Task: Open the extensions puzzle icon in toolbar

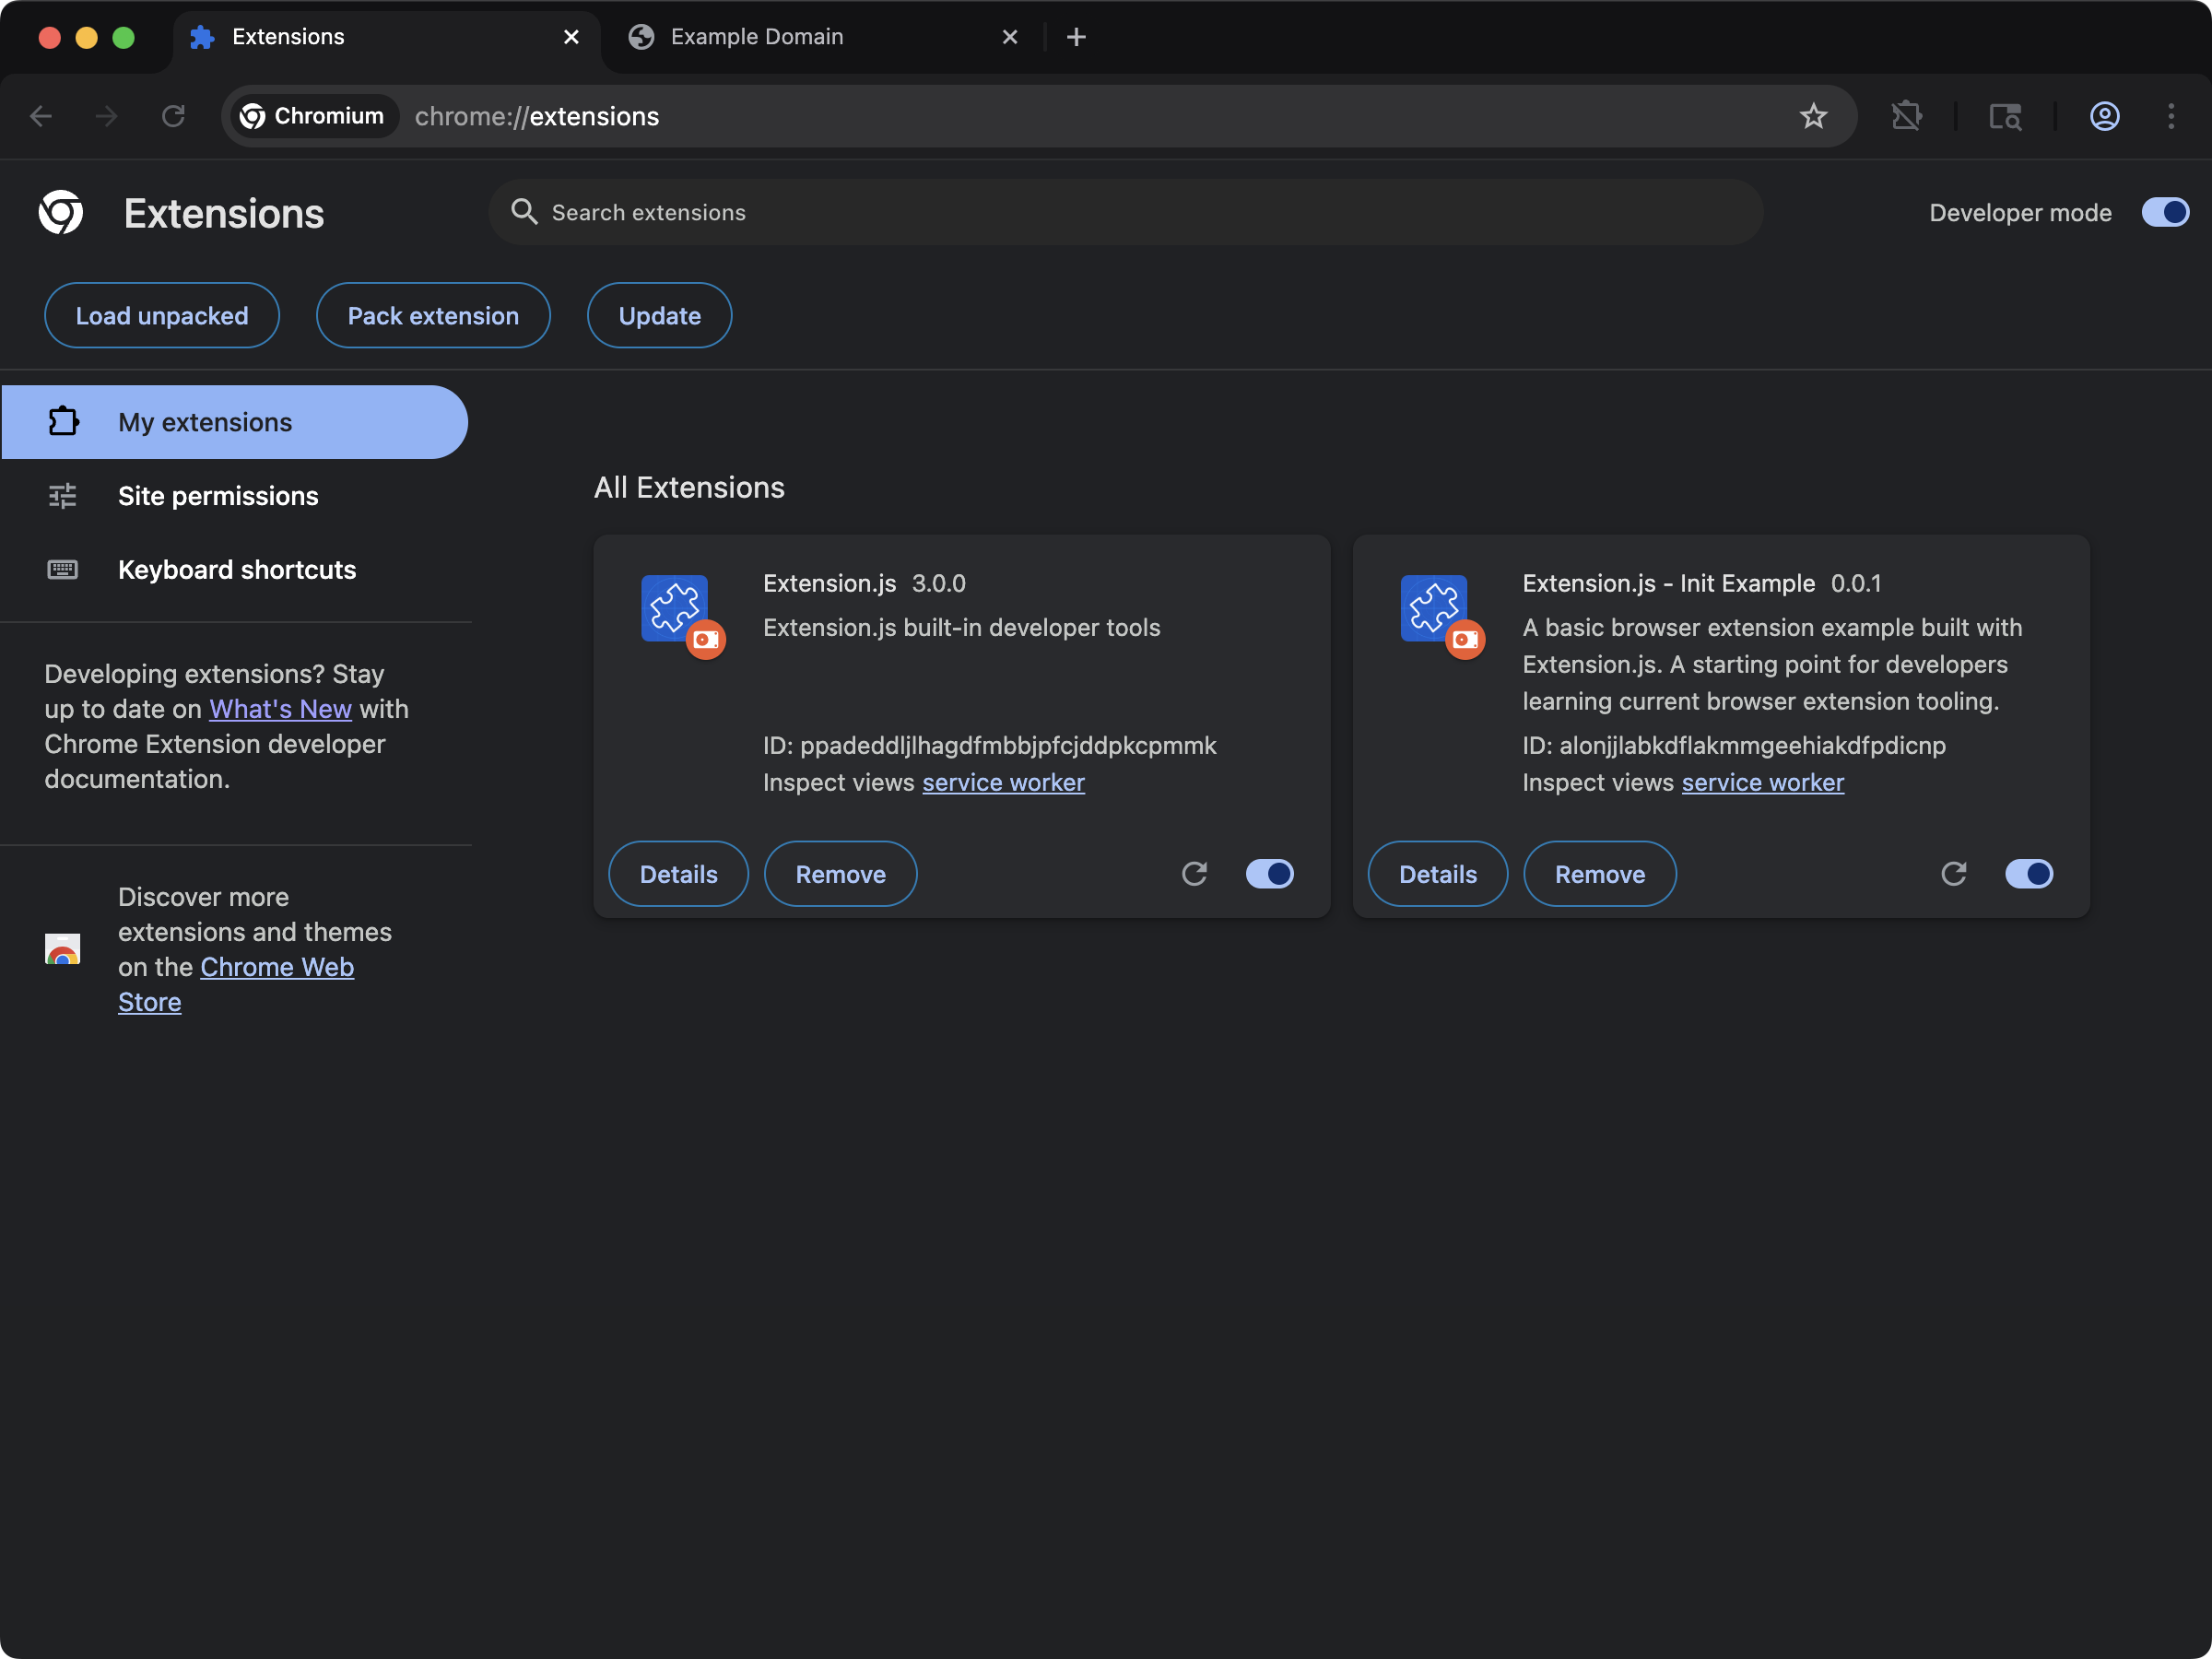Action: point(1906,116)
